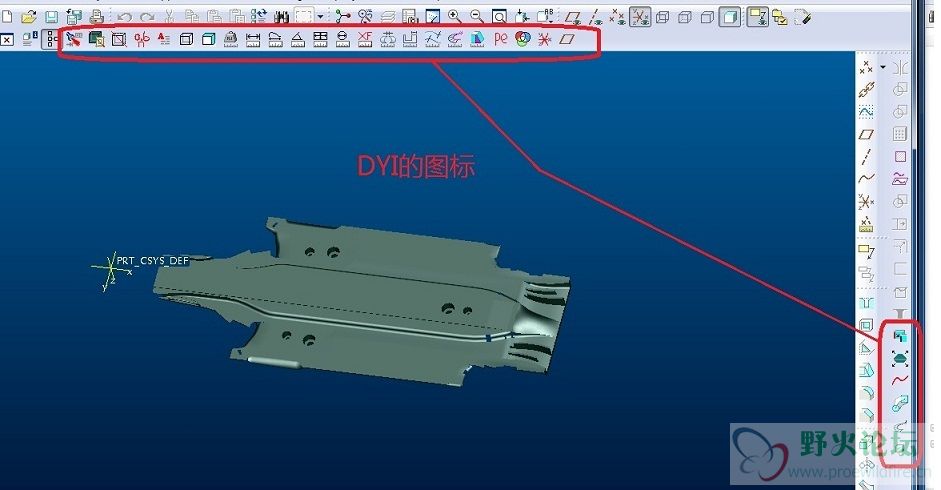This screenshot has width=941, height=490.
Task: Expand datum point tool flyout arrow
Action: [x=883, y=67]
